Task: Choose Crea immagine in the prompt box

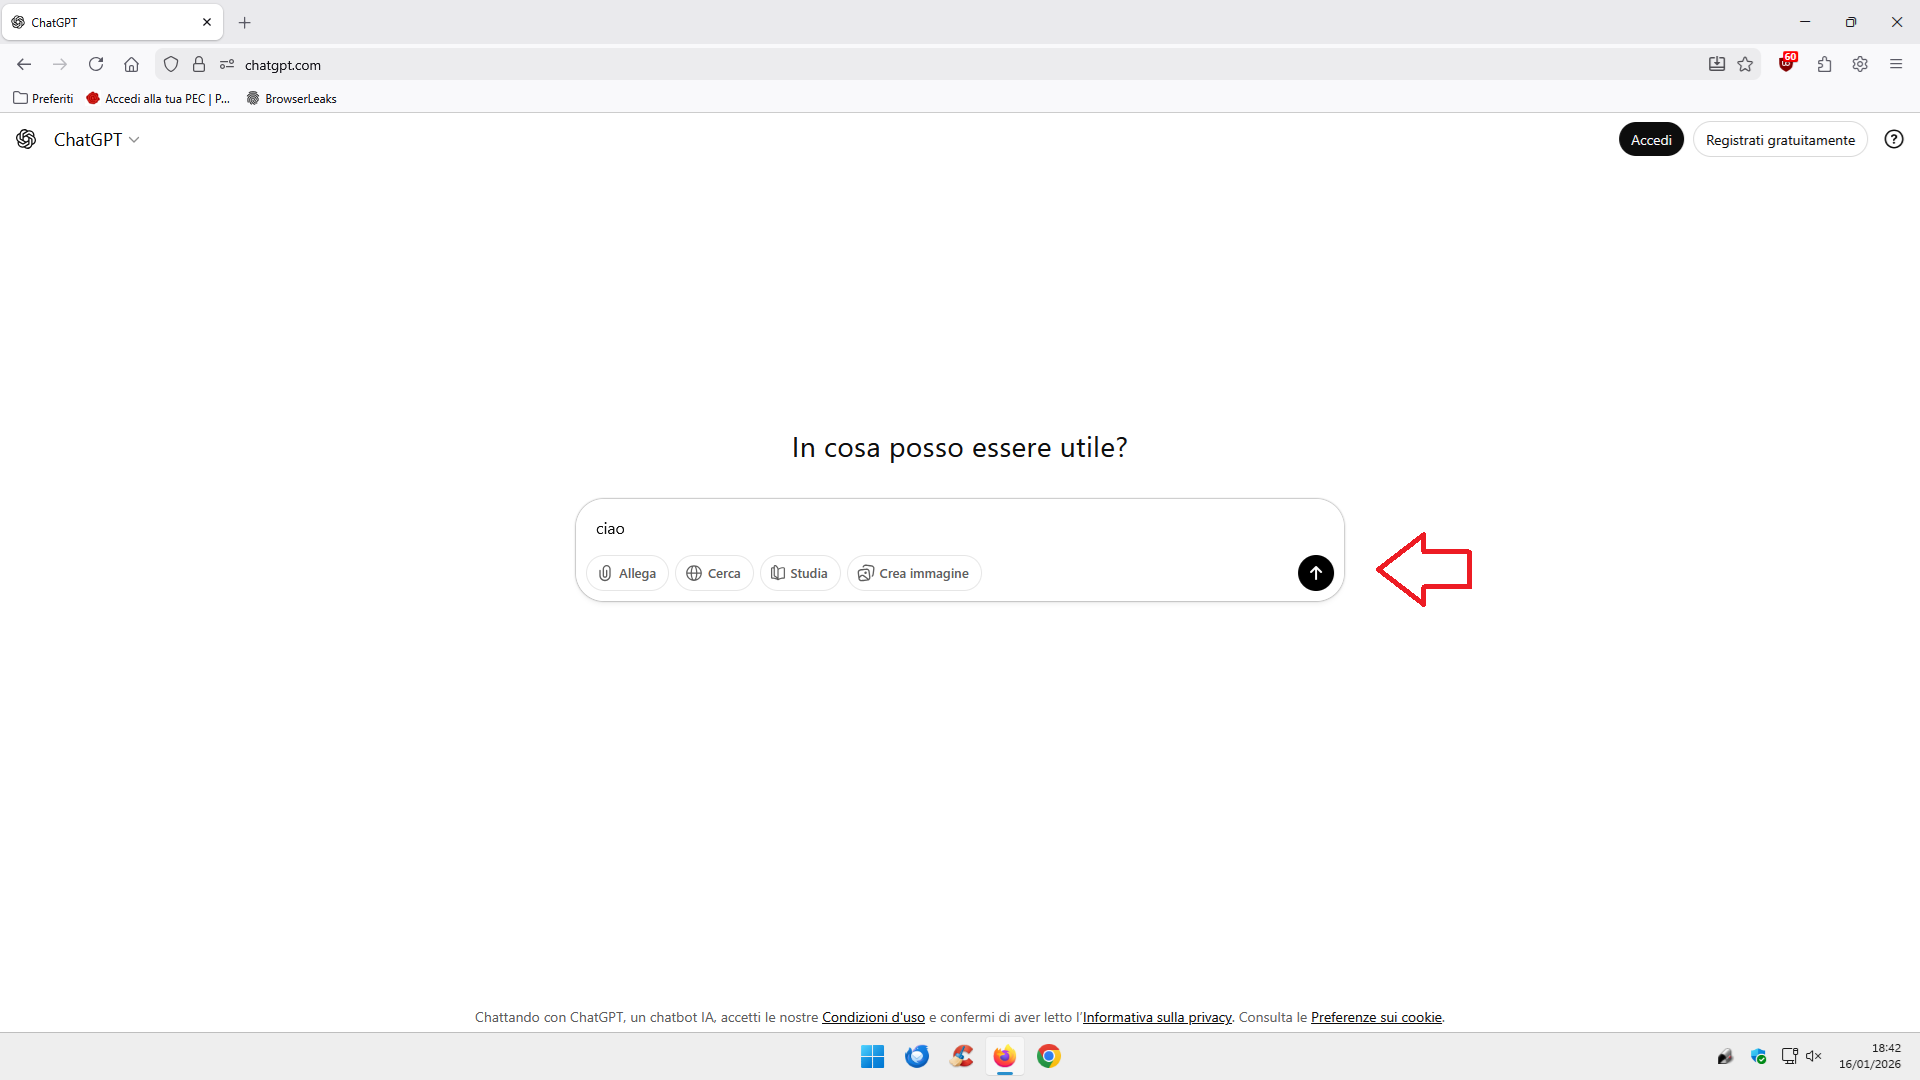Action: click(x=914, y=573)
